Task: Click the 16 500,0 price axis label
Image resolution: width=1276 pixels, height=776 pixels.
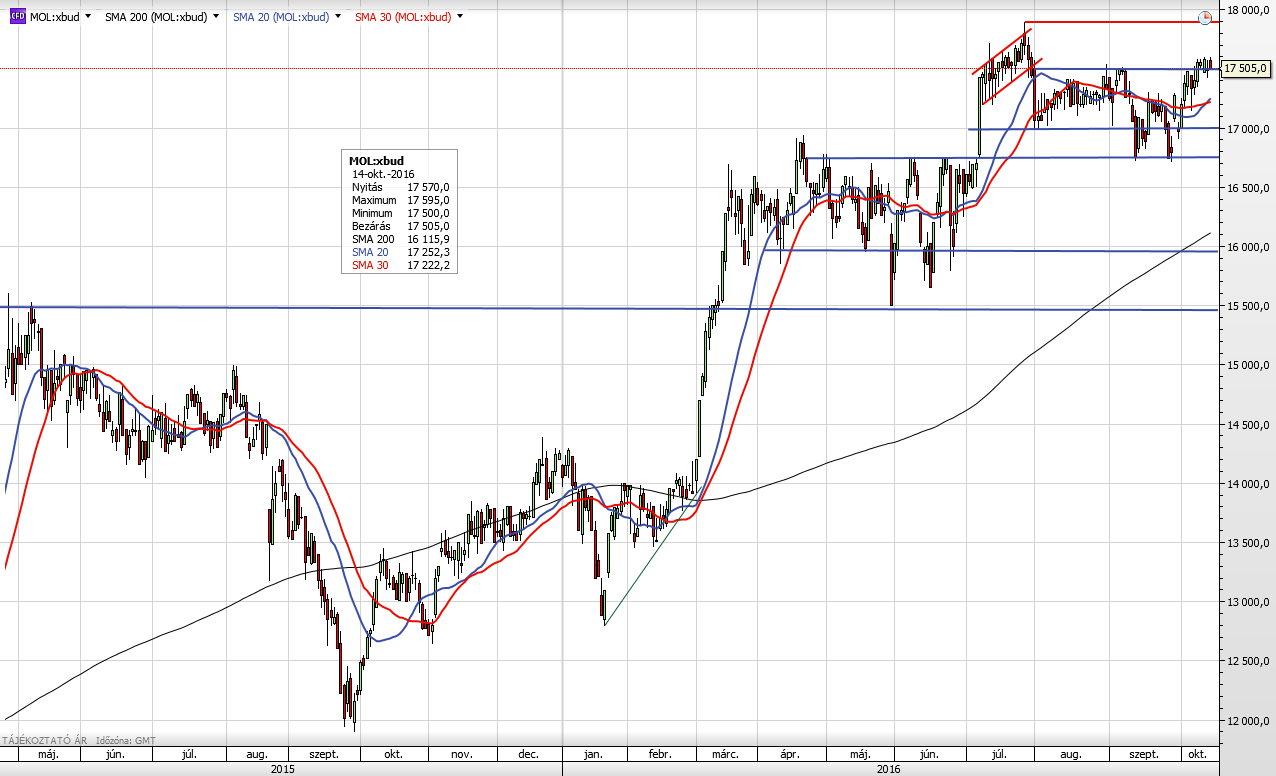Action: pyautogui.click(x=1248, y=188)
